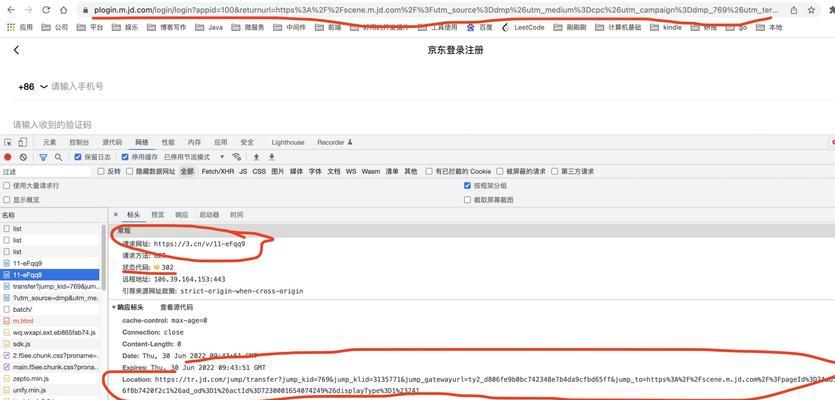The image size is (835, 400).
Task: Select the transfer?jump_kid request row
Action: point(50,286)
